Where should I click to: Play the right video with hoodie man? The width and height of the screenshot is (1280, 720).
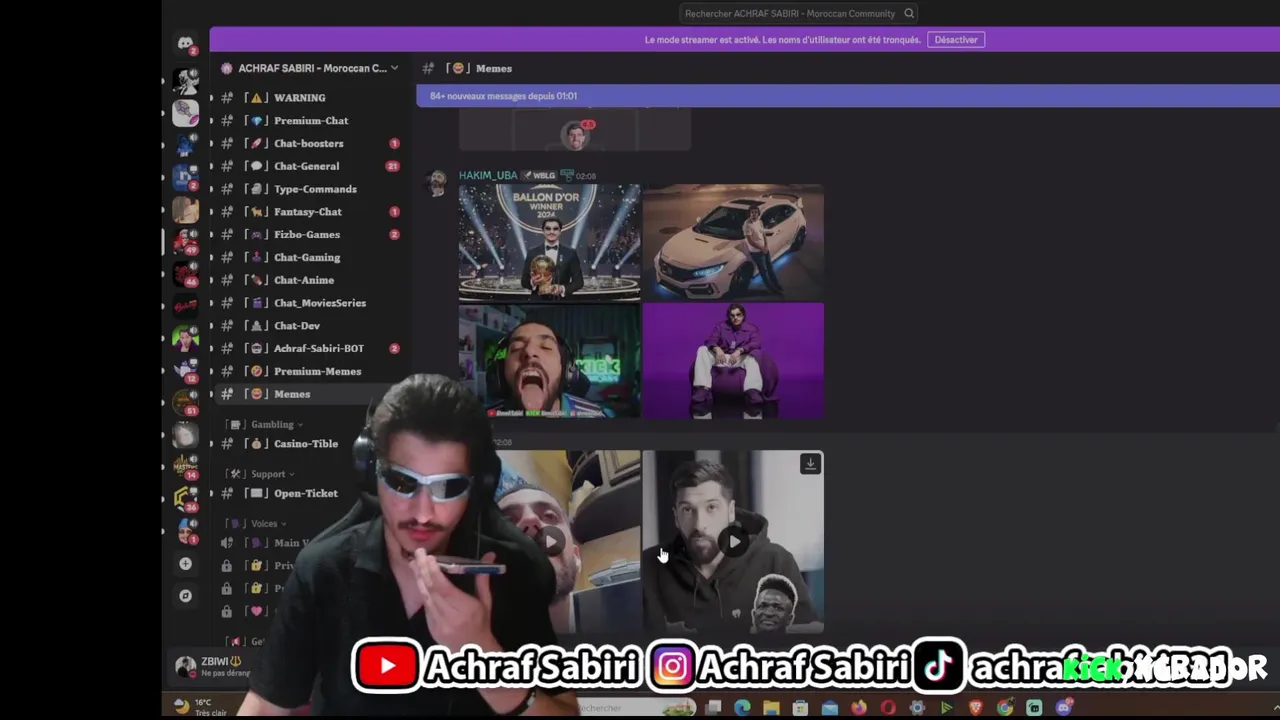[734, 541]
